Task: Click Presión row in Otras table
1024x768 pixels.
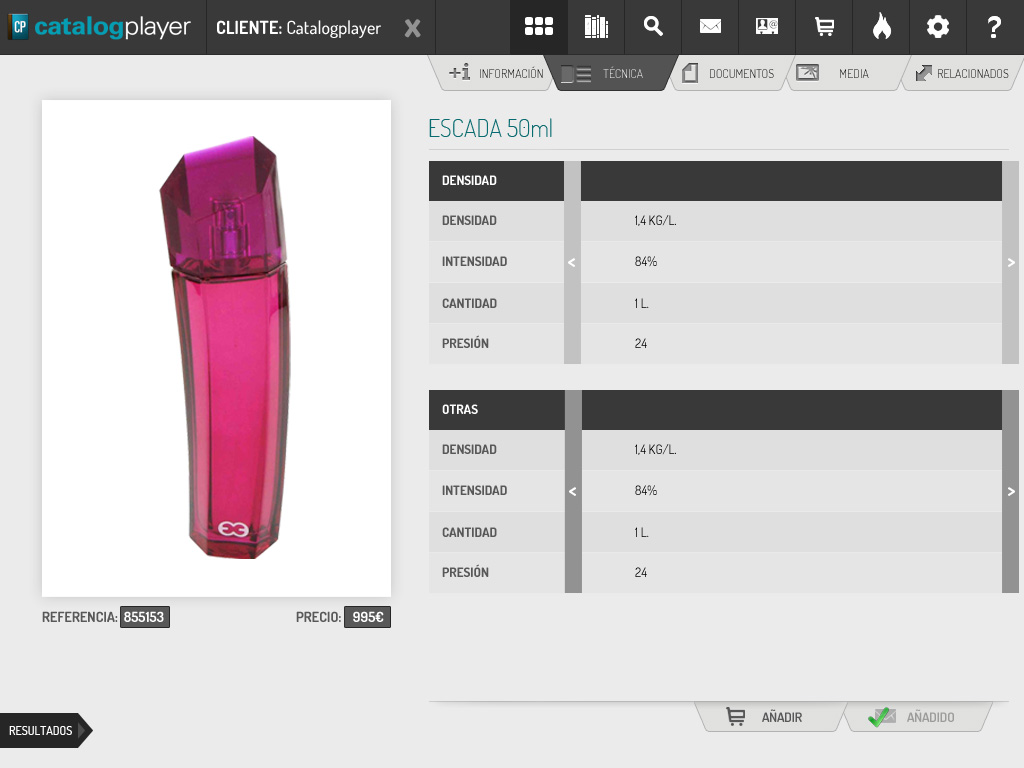Action: pyautogui.click(x=715, y=573)
